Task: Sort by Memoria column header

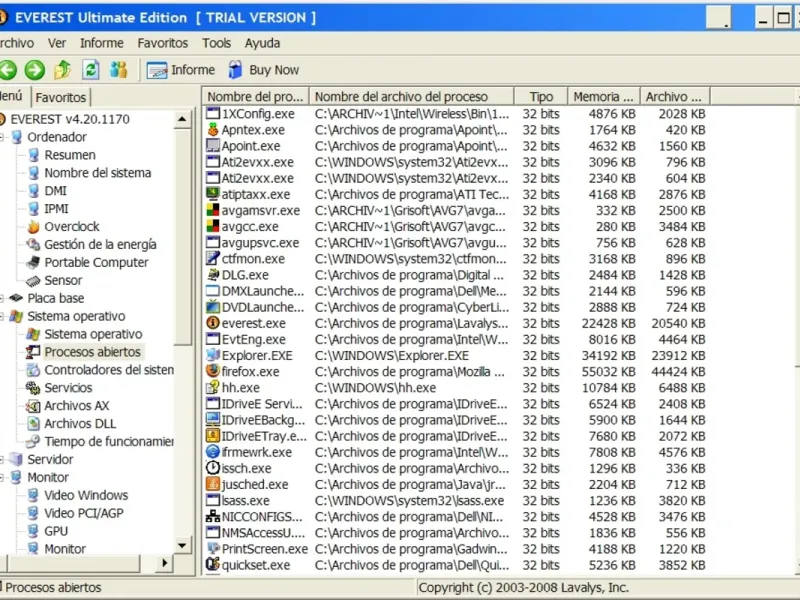Action: [x=604, y=96]
